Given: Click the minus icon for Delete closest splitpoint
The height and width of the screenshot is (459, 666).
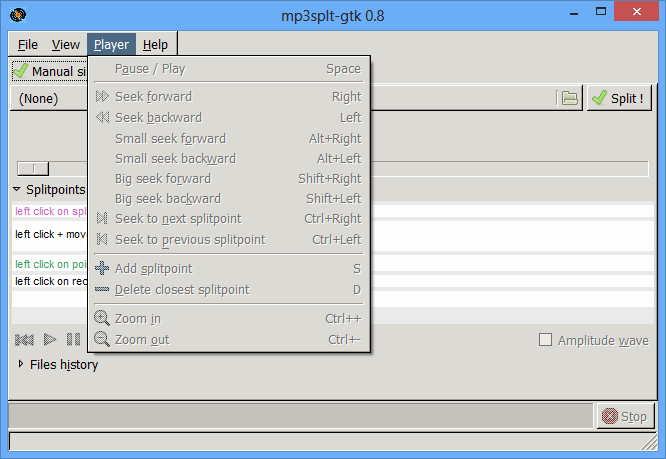Looking at the screenshot, I should tap(102, 289).
